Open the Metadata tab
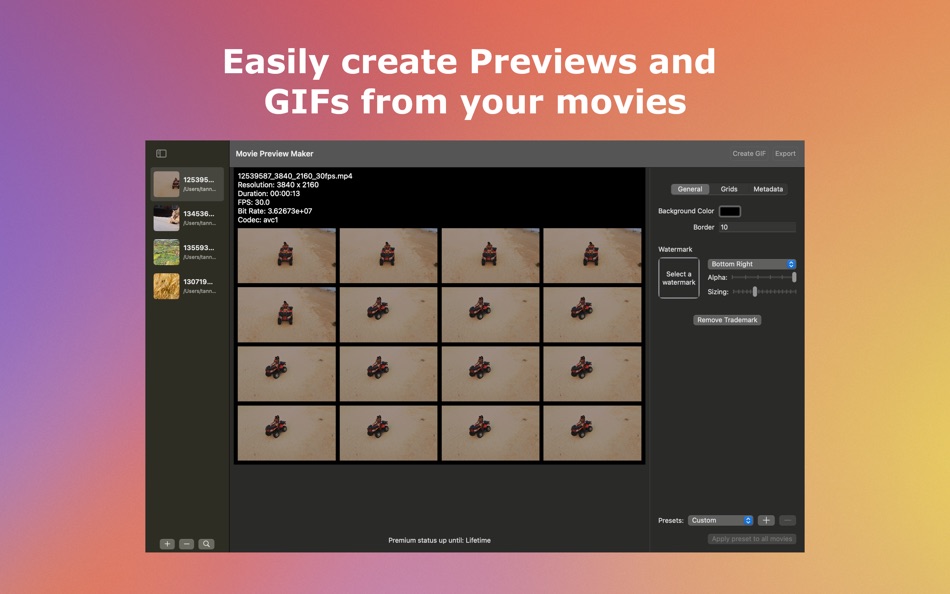The width and height of the screenshot is (950, 594). pos(768,189)
